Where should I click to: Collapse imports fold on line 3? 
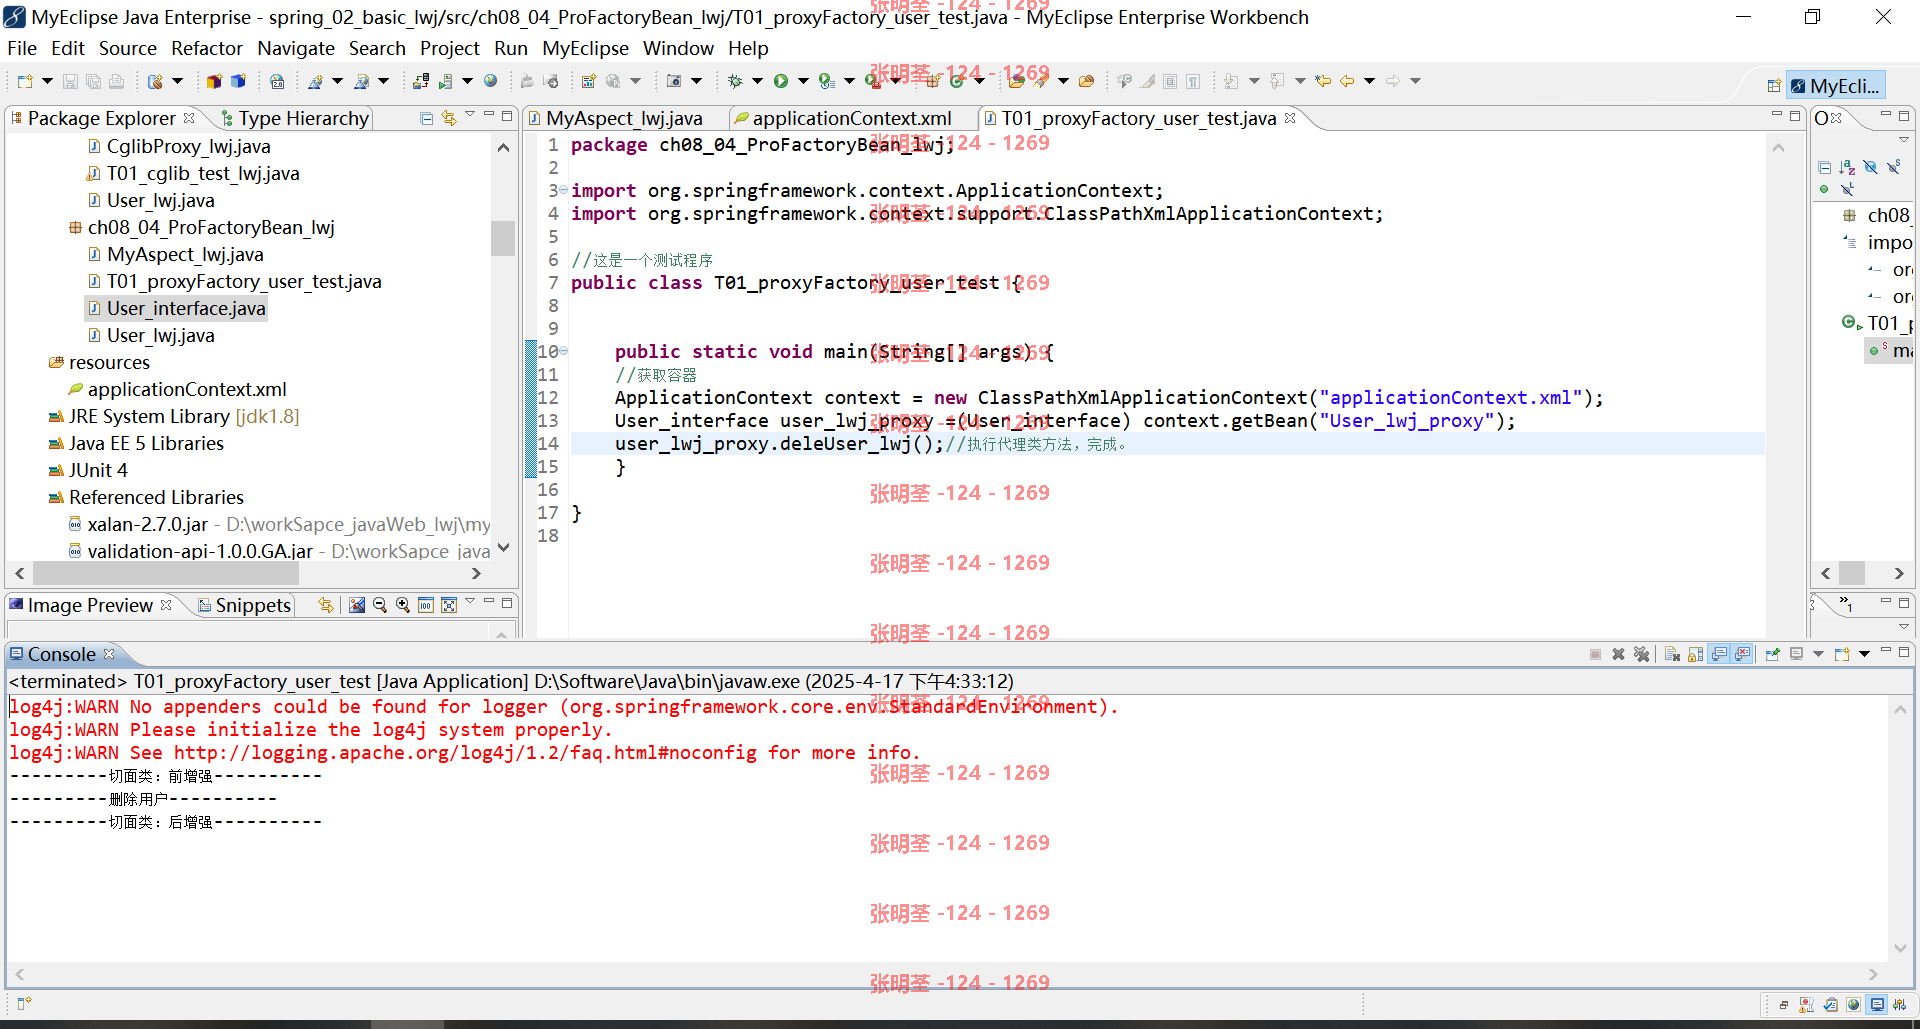pos(563,190)
